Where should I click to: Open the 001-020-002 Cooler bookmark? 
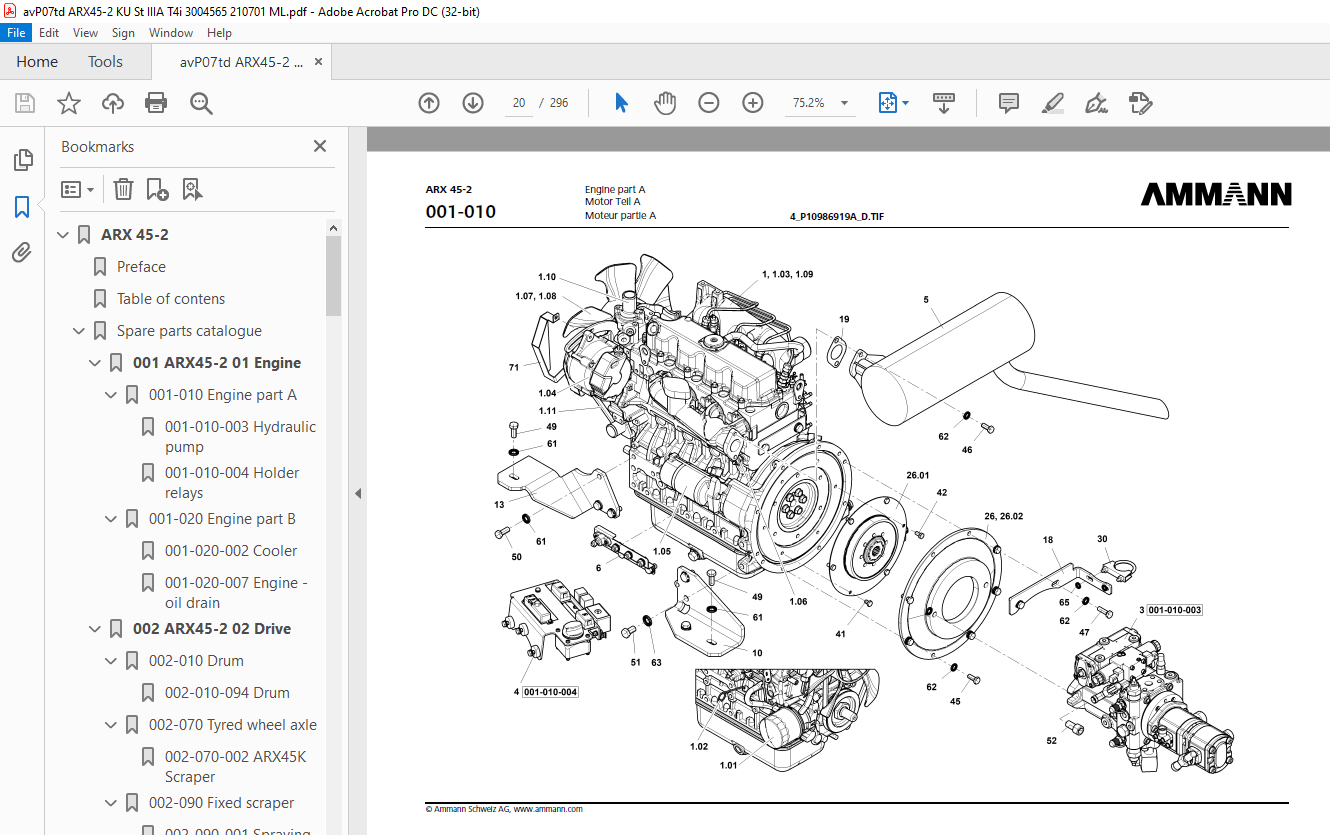pyautogui.click(x=231, y=551)
